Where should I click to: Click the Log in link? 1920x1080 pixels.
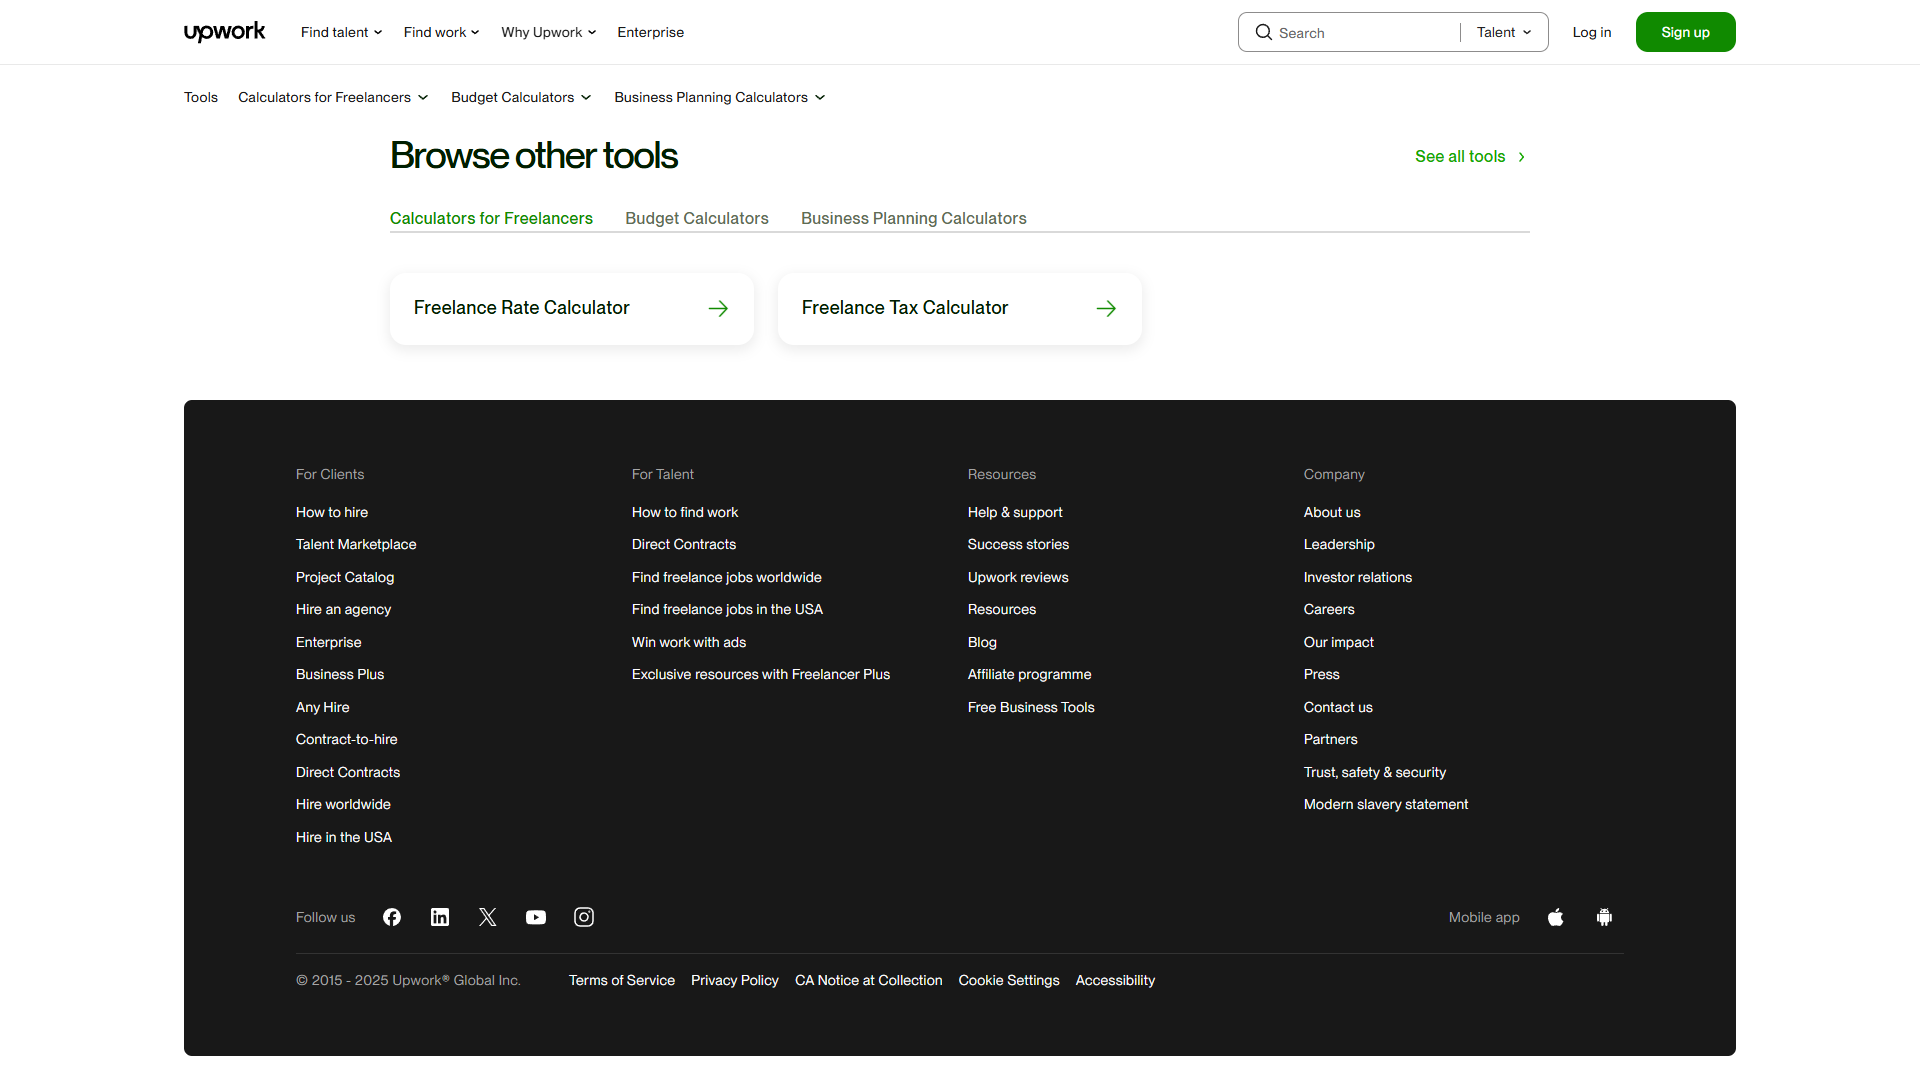tap(1591, 32)
